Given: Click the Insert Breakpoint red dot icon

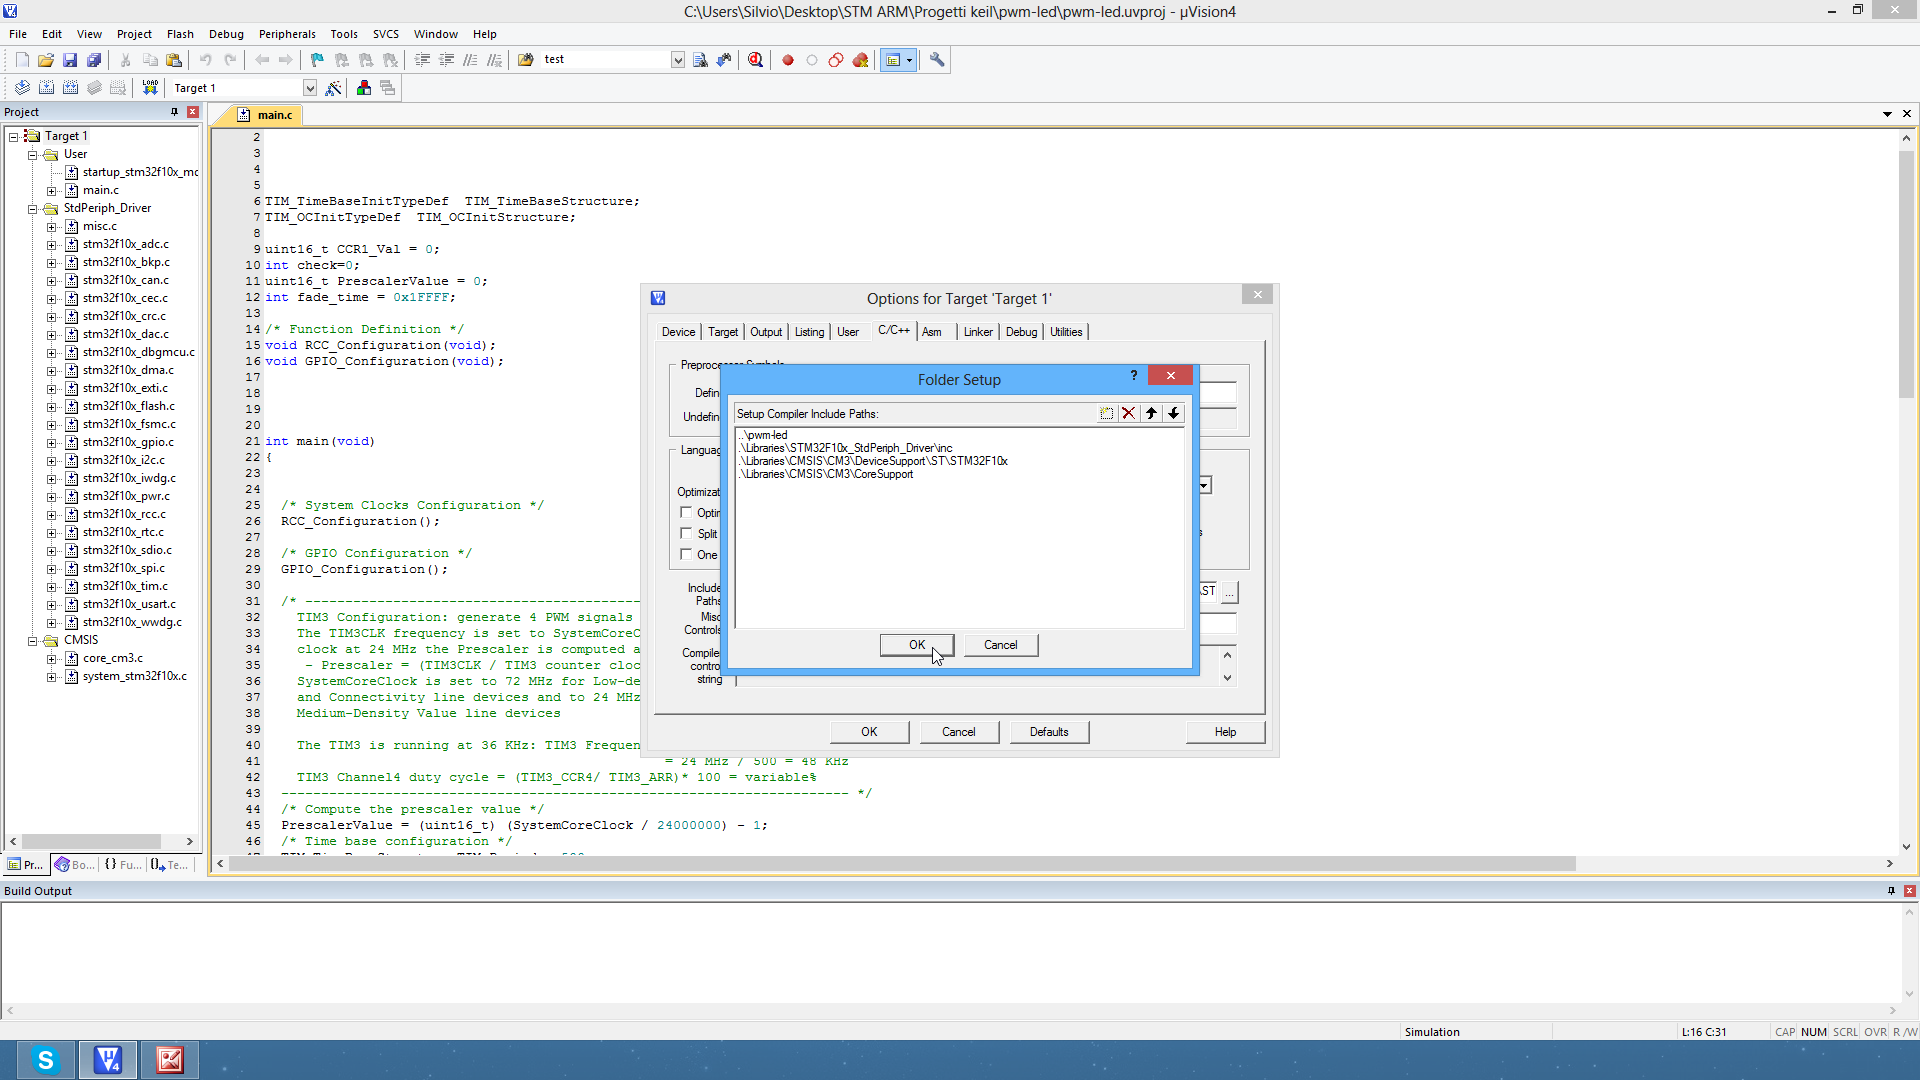Looking at the screenshot, I should point(788,60).
